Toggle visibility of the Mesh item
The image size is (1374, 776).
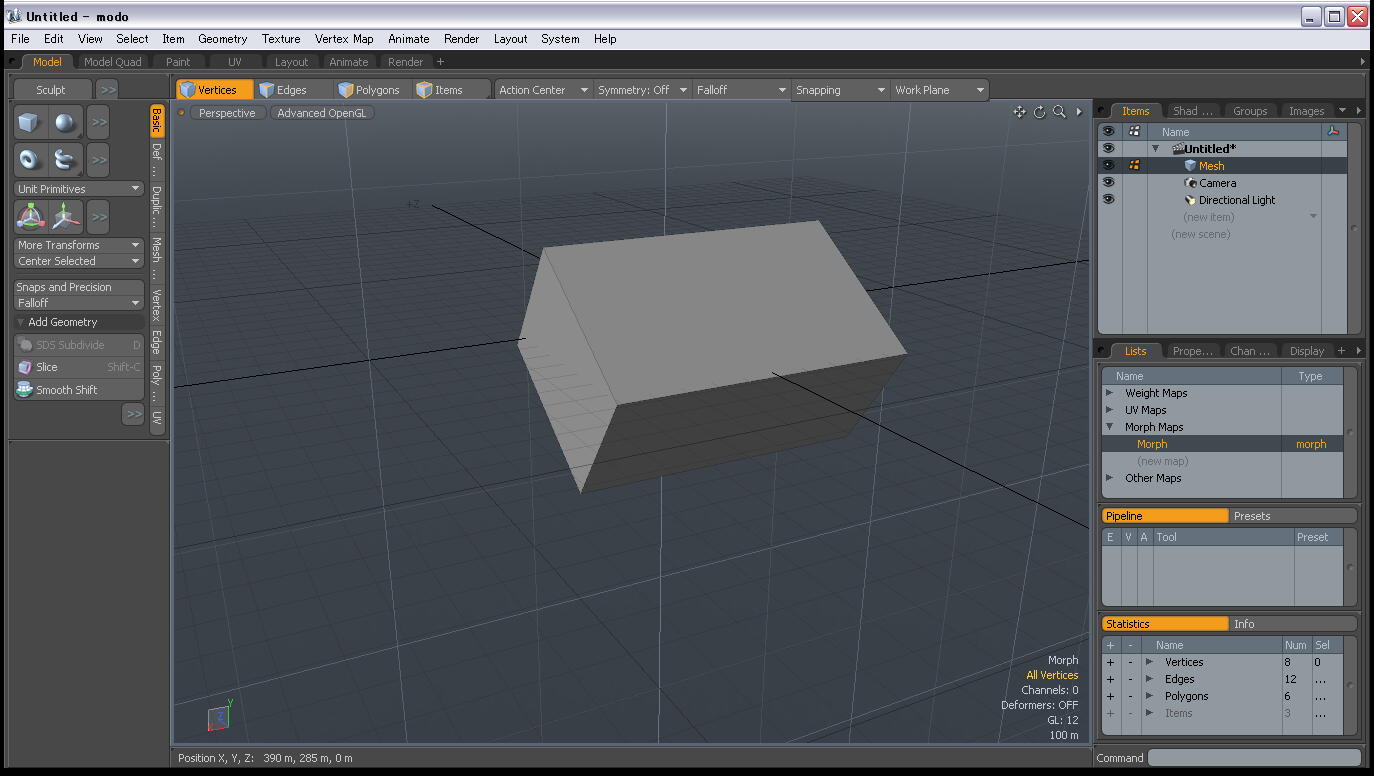tap(1108, 165)
